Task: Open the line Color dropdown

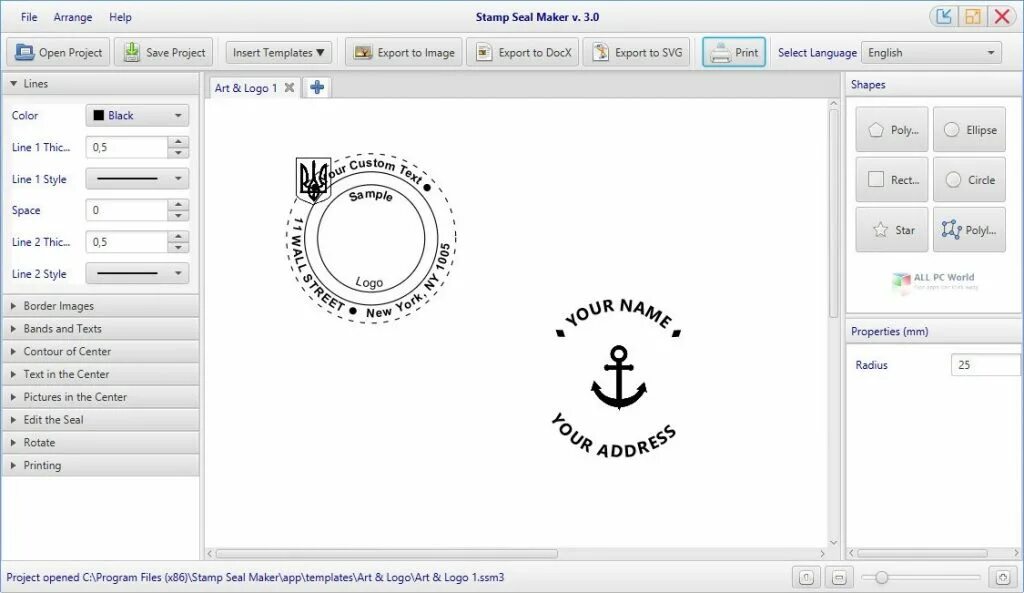Action: [x=137, y=116]
